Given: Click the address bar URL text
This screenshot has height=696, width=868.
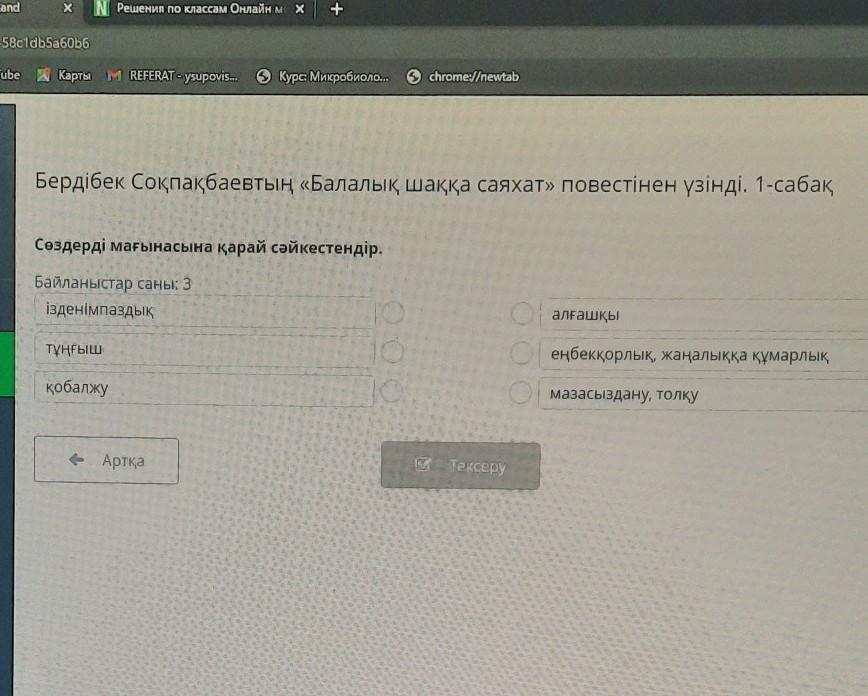Looking at the screenshot, I should click(x=44, y=43).
